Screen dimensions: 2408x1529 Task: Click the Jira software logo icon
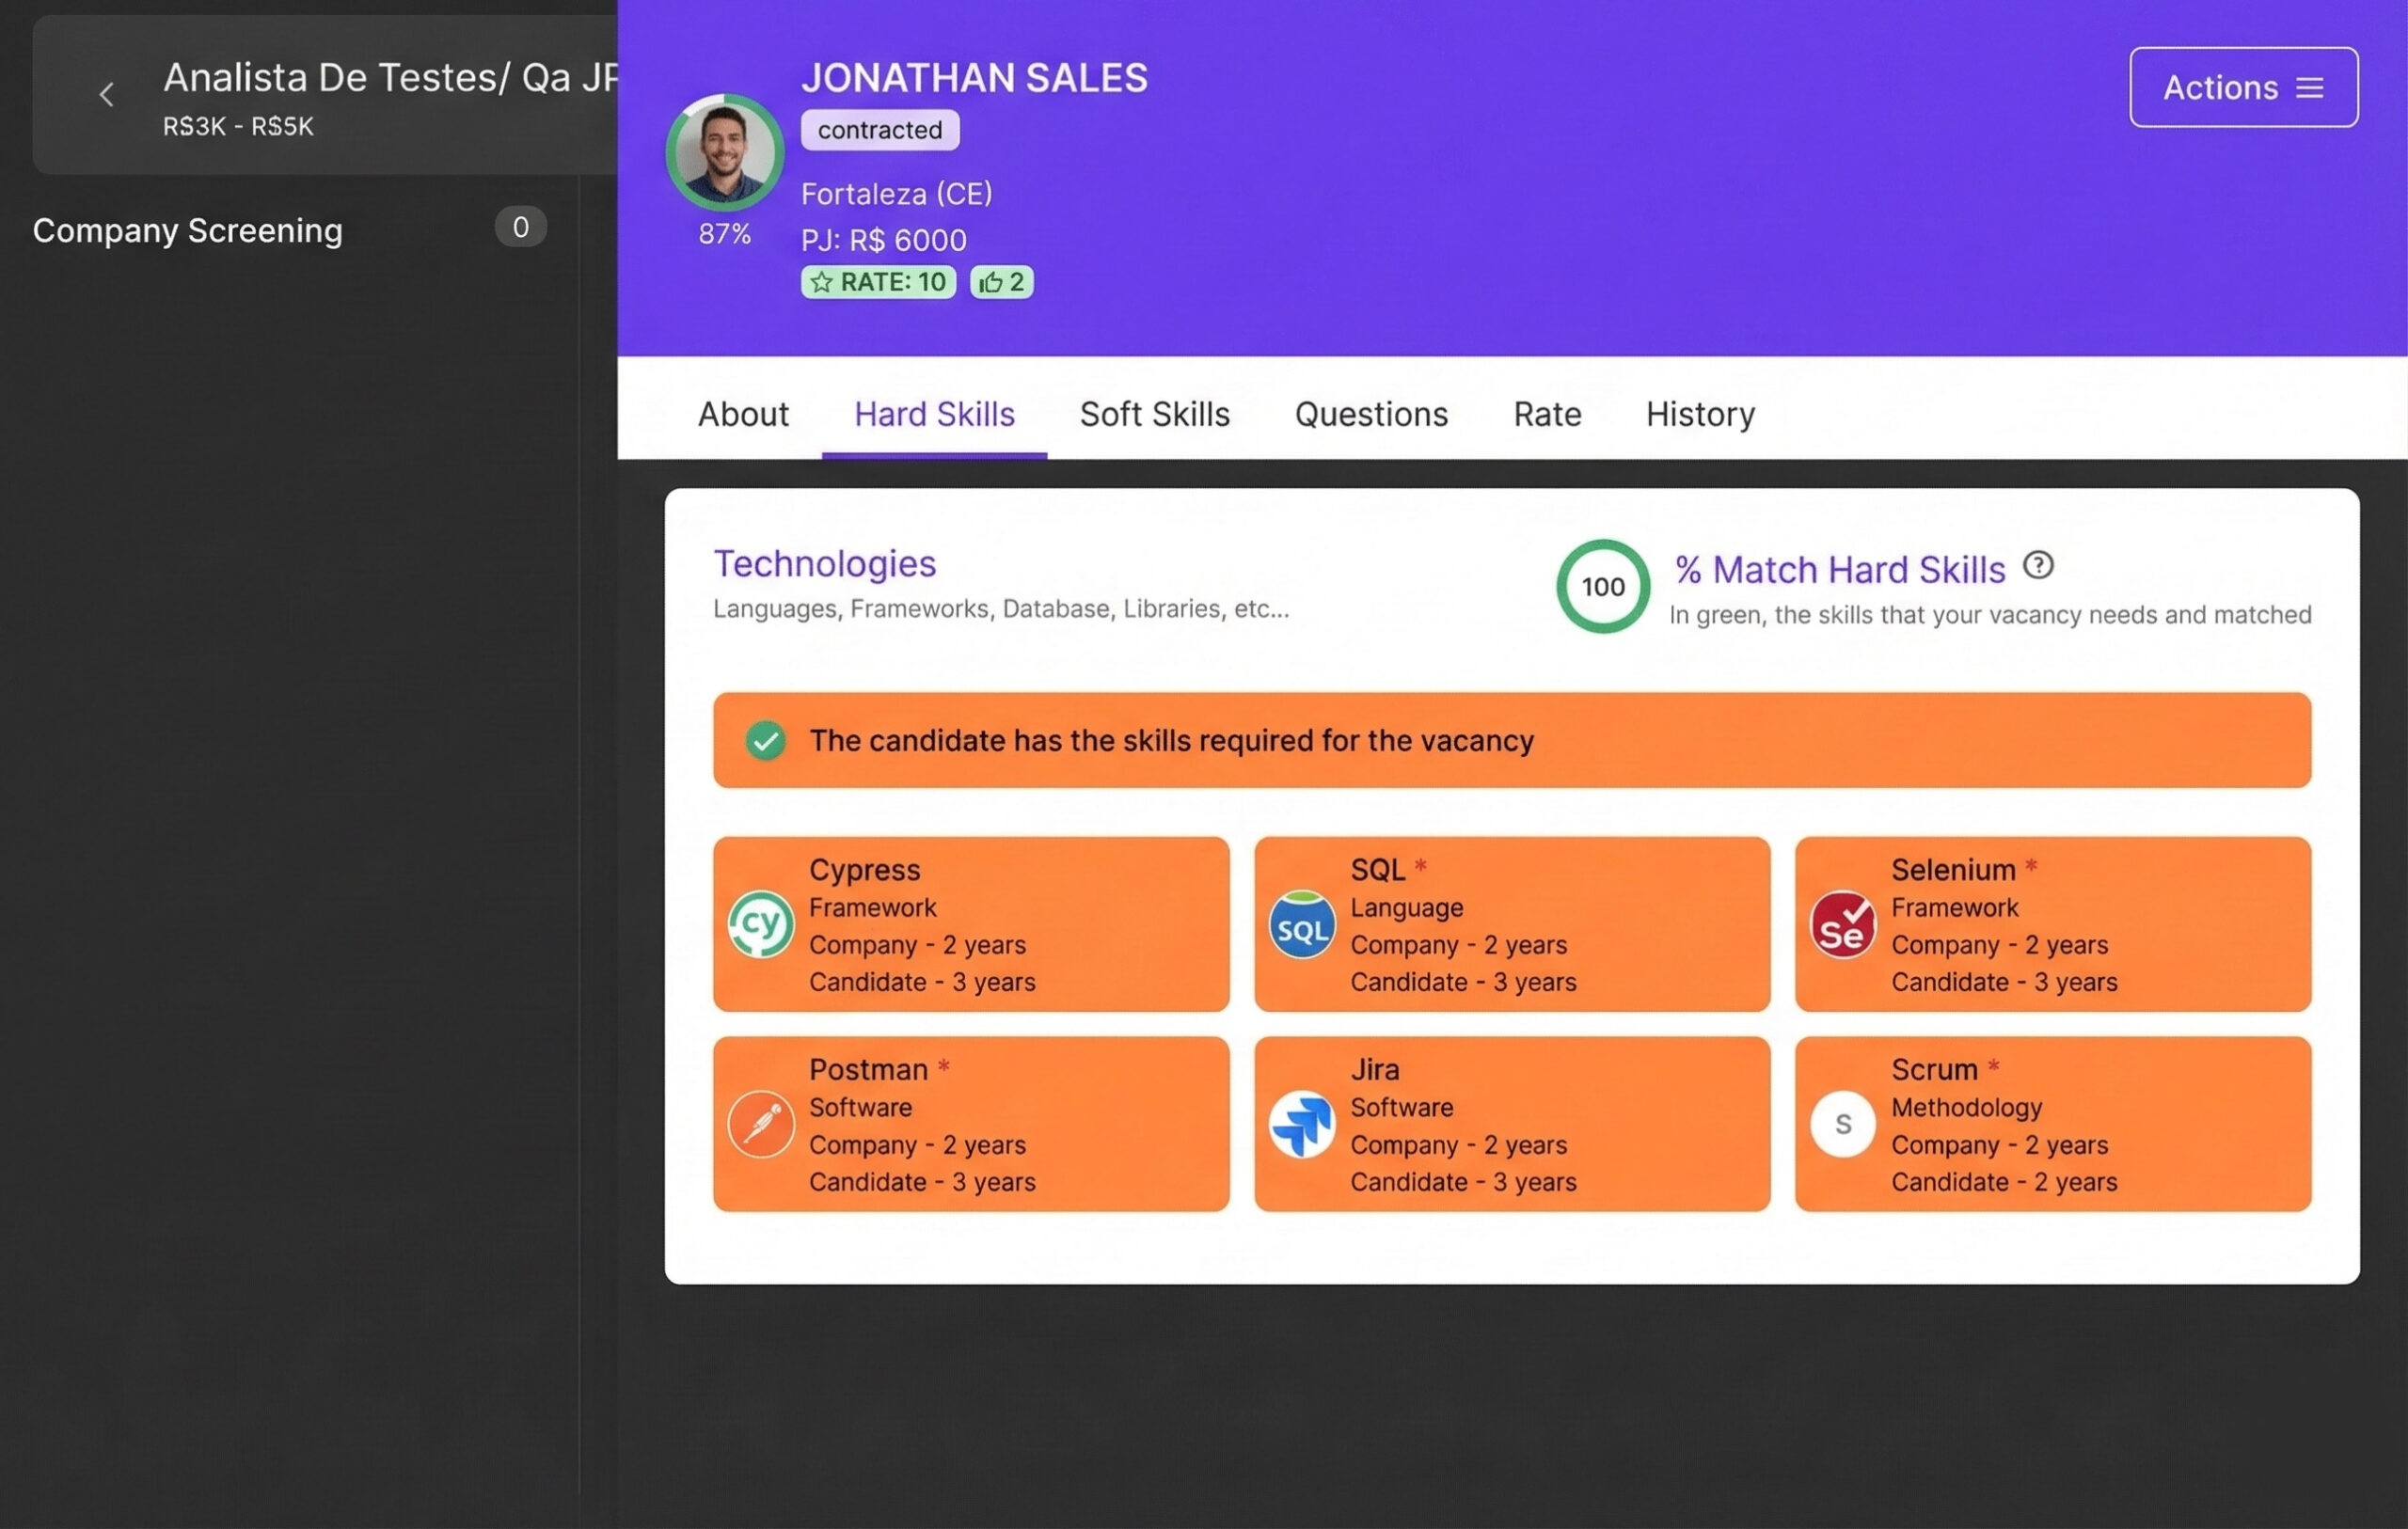point(1301,1124)
